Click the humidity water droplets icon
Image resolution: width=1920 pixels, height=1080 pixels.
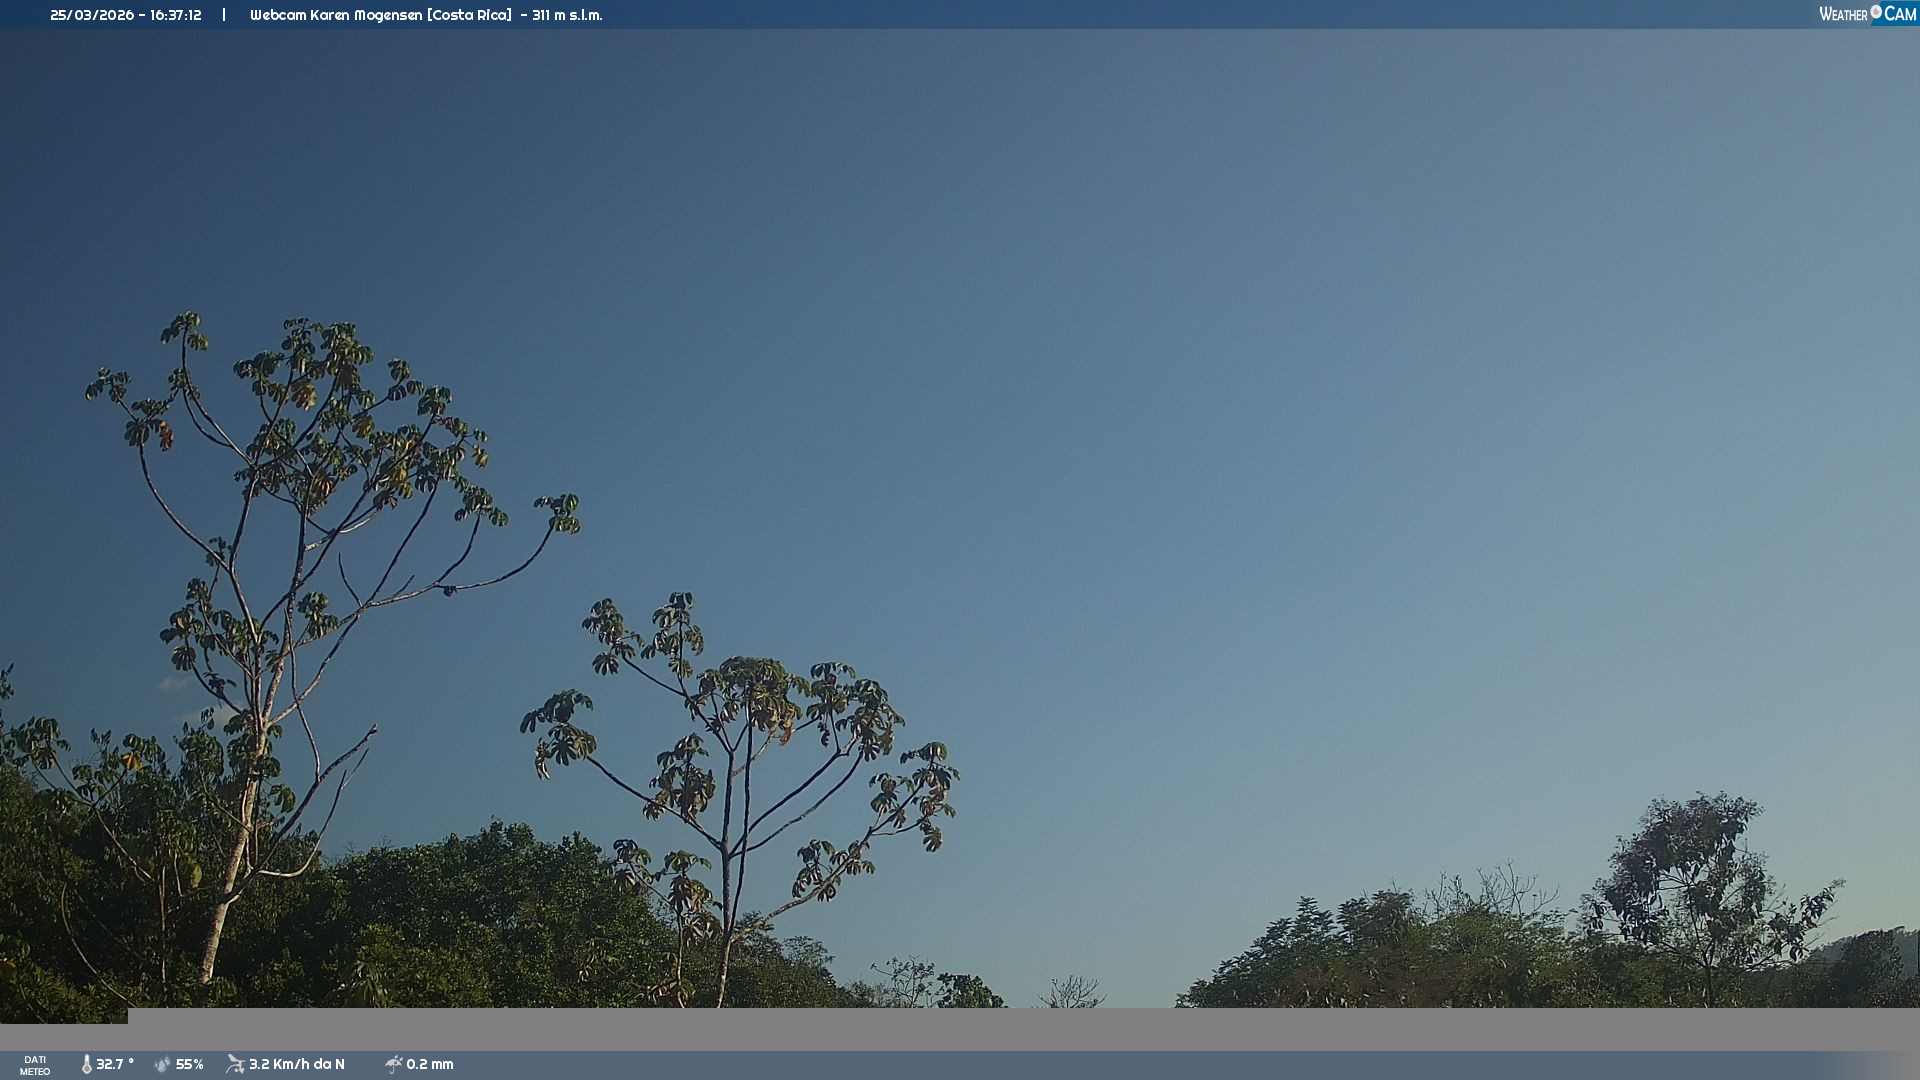click(163, 1064)
